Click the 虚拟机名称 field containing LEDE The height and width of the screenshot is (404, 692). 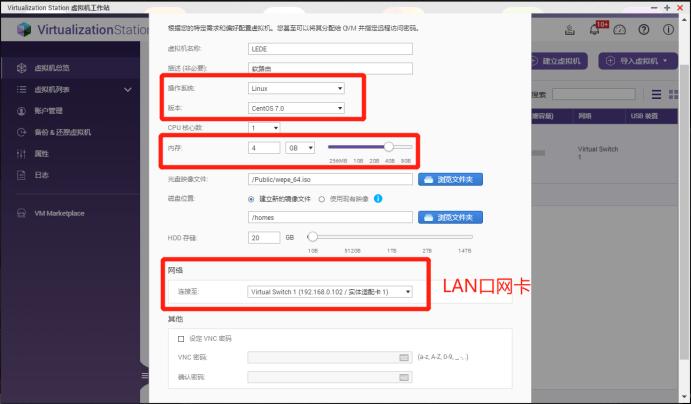tap(330, 49)
